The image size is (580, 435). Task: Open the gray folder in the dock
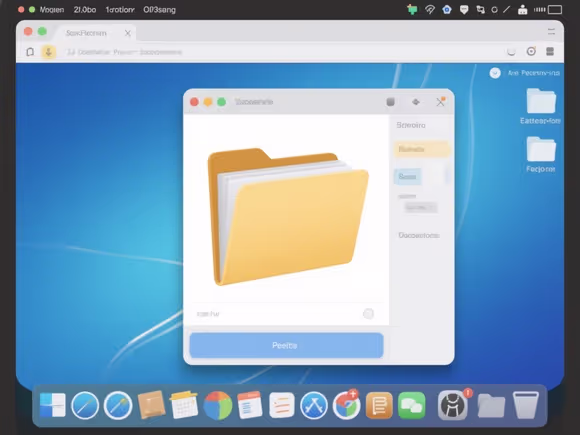491,405
